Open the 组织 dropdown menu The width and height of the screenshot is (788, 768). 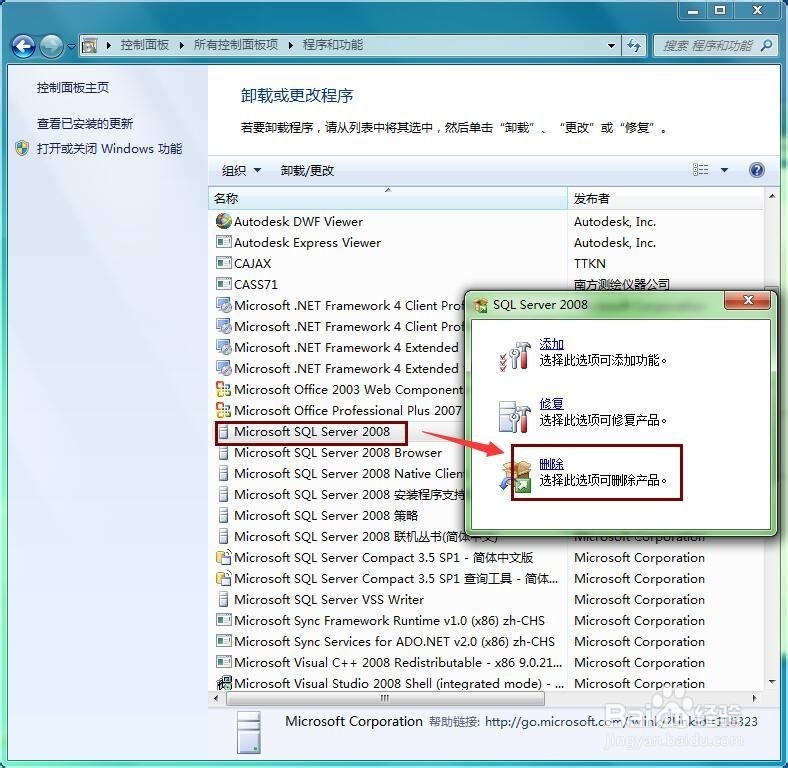click(x=241, y=171)
